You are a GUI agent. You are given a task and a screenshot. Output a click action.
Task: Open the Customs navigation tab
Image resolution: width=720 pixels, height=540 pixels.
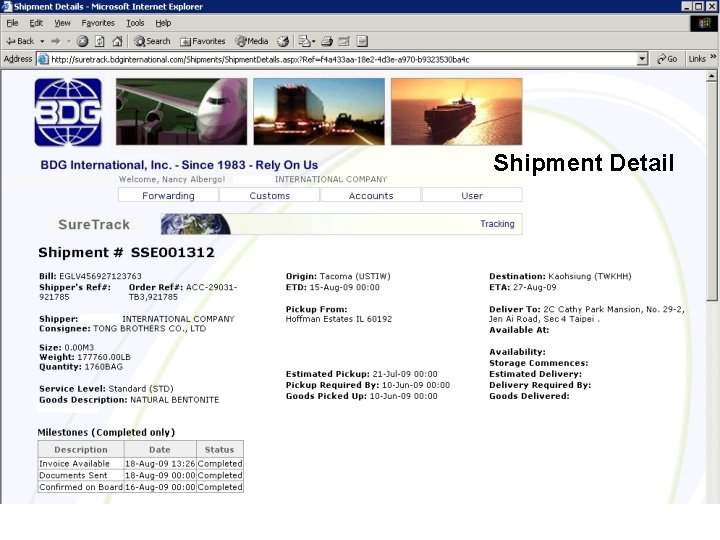click(270, 195)
